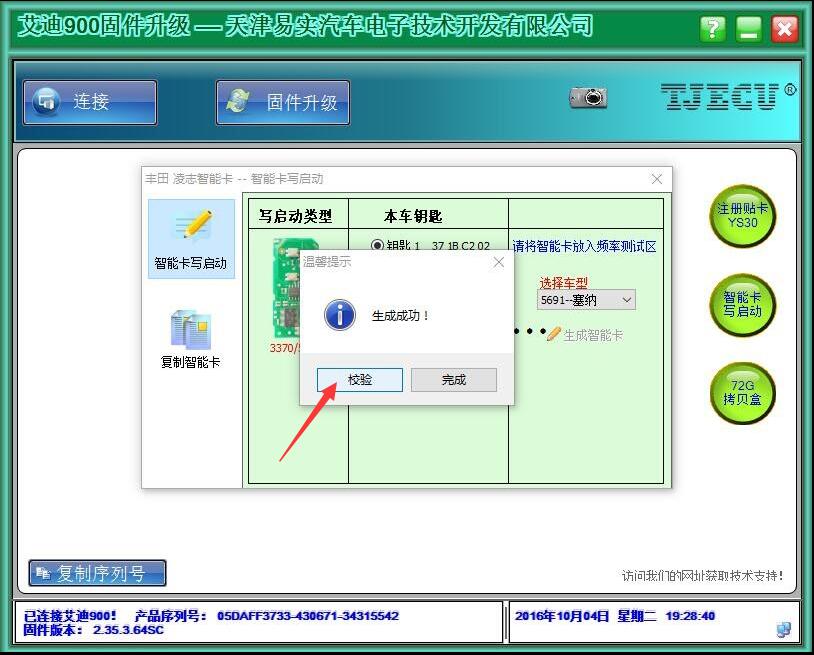Select 智能卡写启动 in the side panel
Viewport: 814px width, 655px height.
tap(191, 239)
